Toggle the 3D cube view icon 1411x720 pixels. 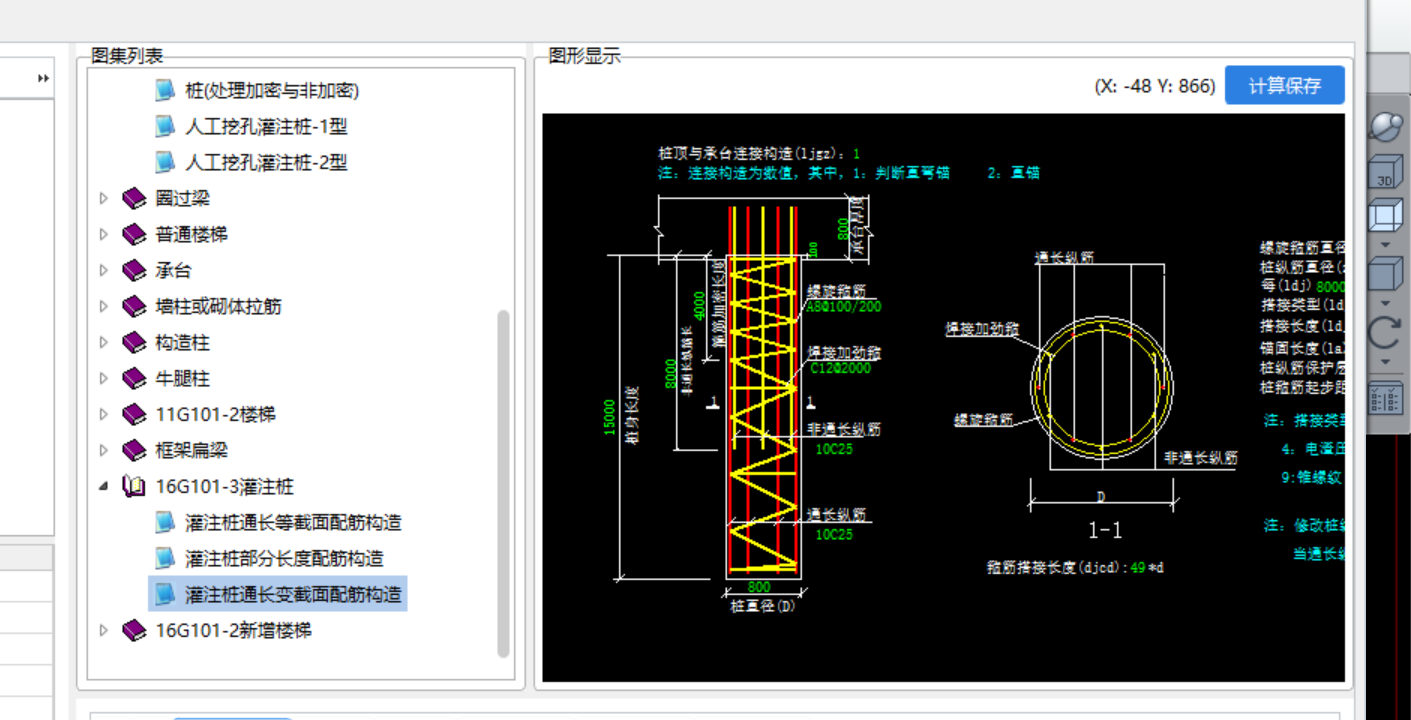click(1385, 172)
